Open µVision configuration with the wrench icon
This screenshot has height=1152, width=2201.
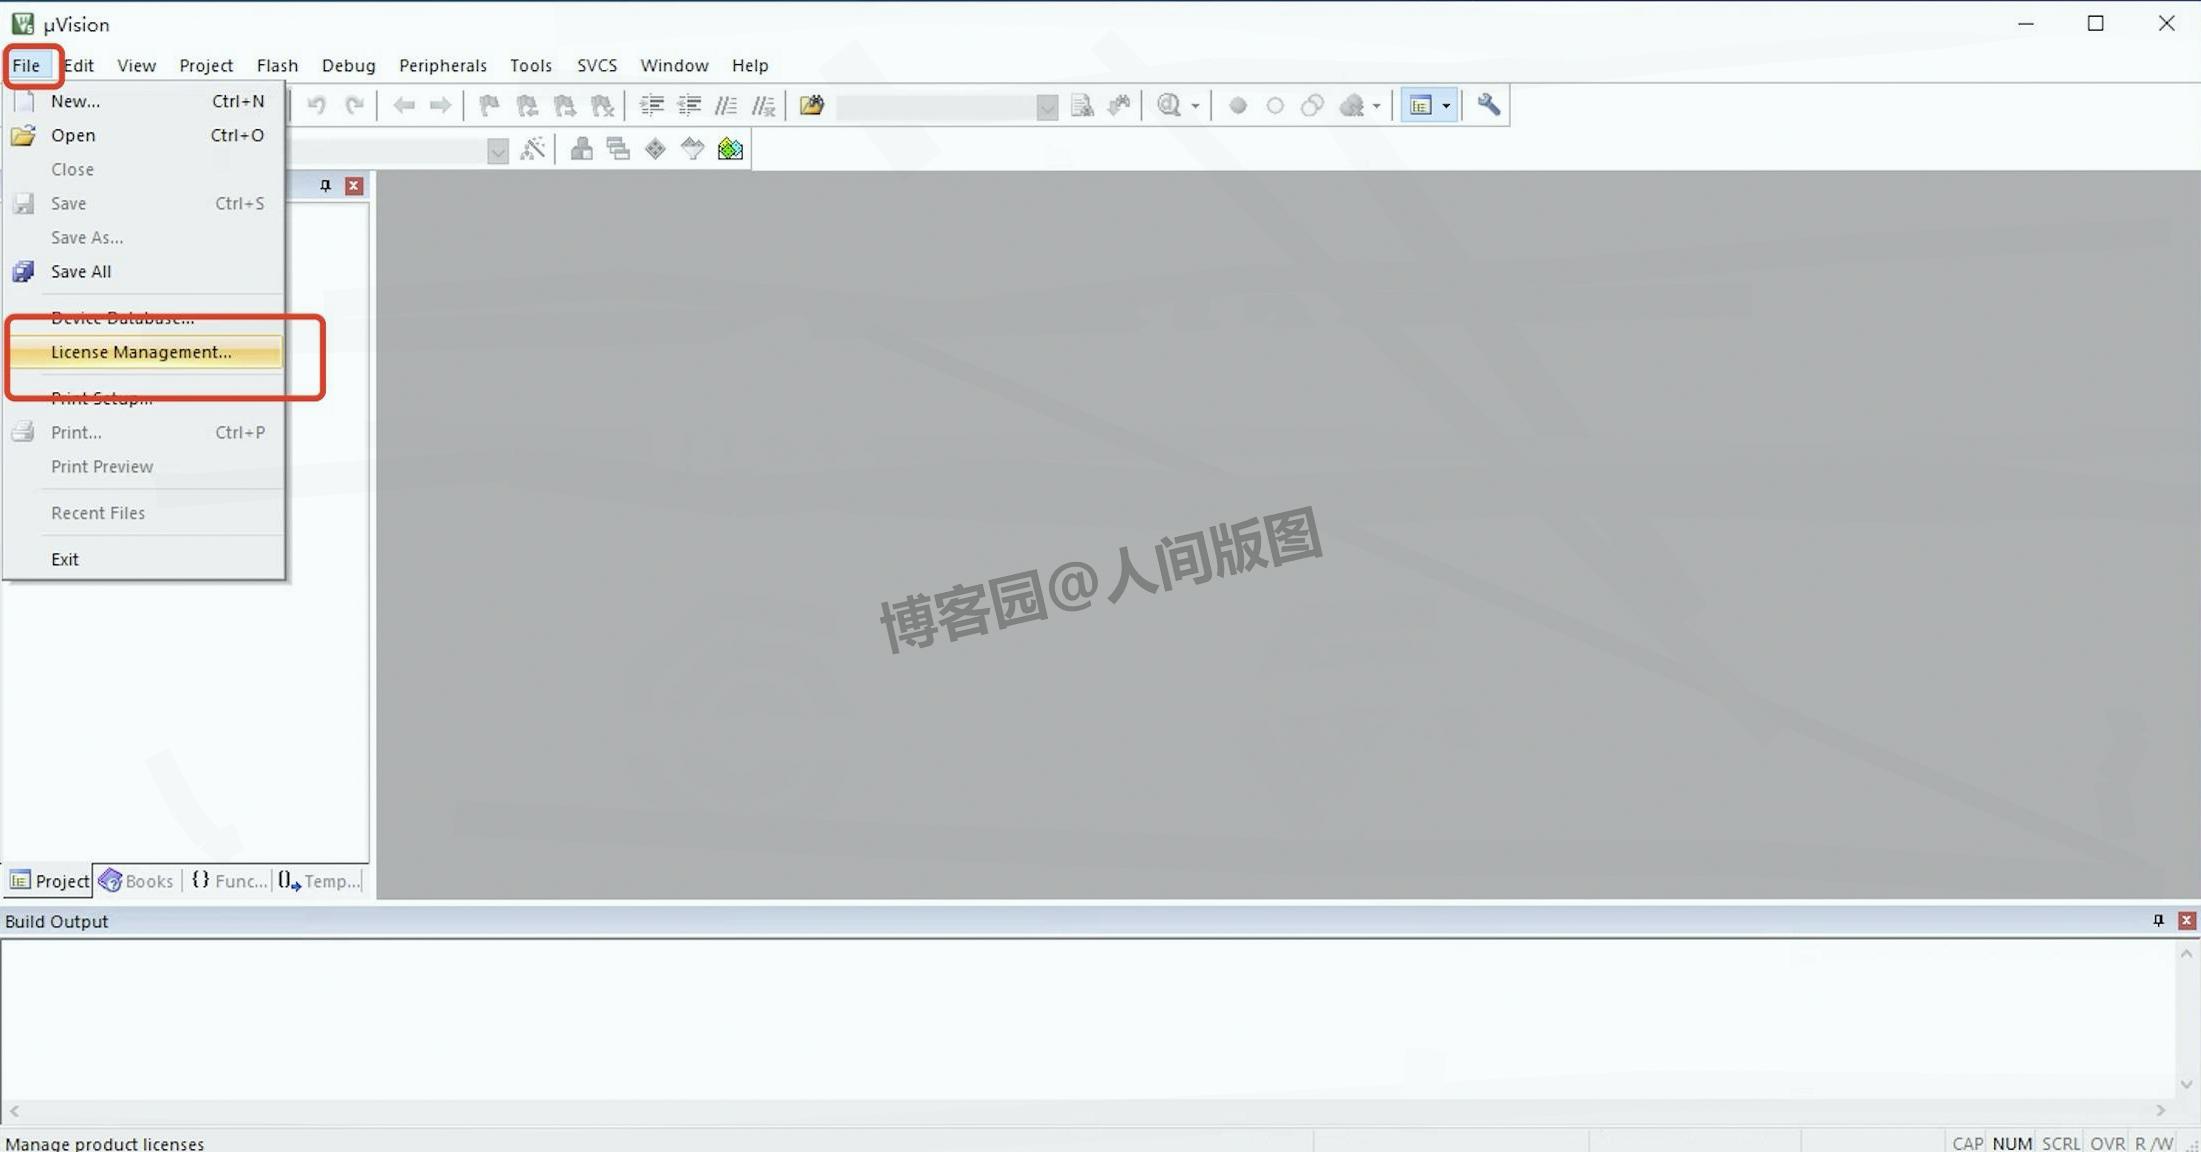[x=1488, y=105]
